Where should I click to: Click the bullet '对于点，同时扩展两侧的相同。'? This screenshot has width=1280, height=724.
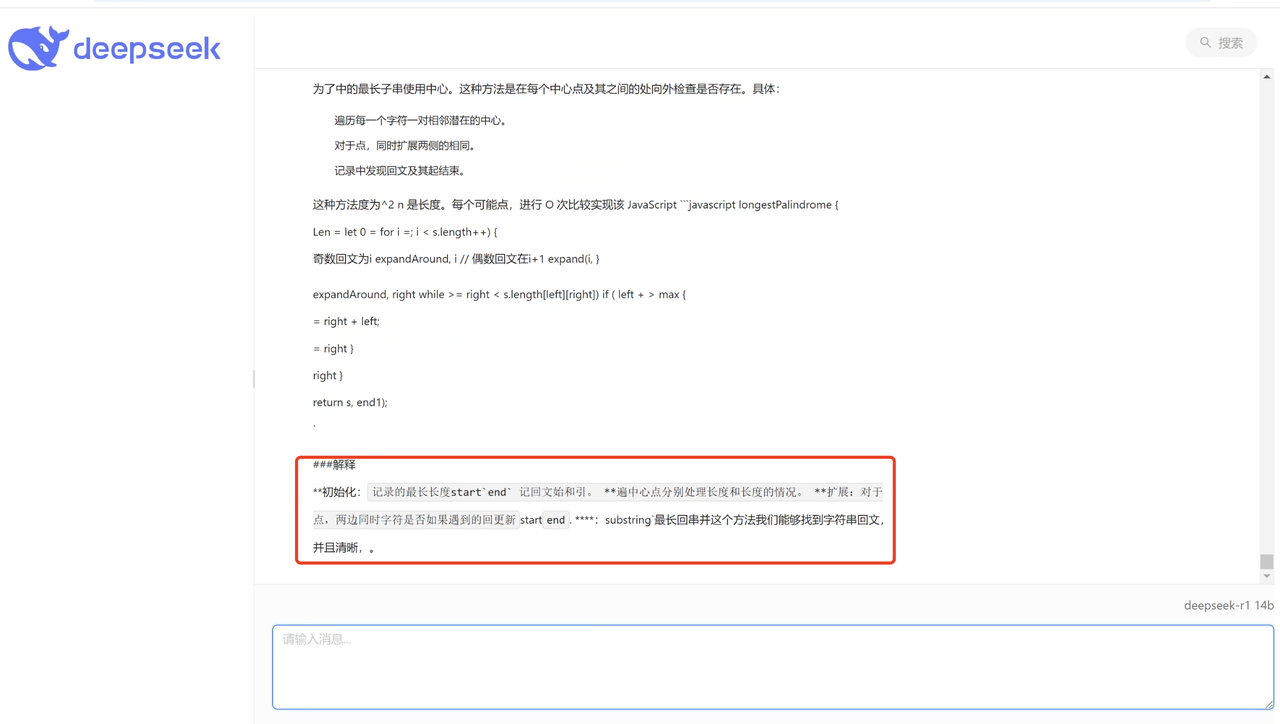point(406,145)
